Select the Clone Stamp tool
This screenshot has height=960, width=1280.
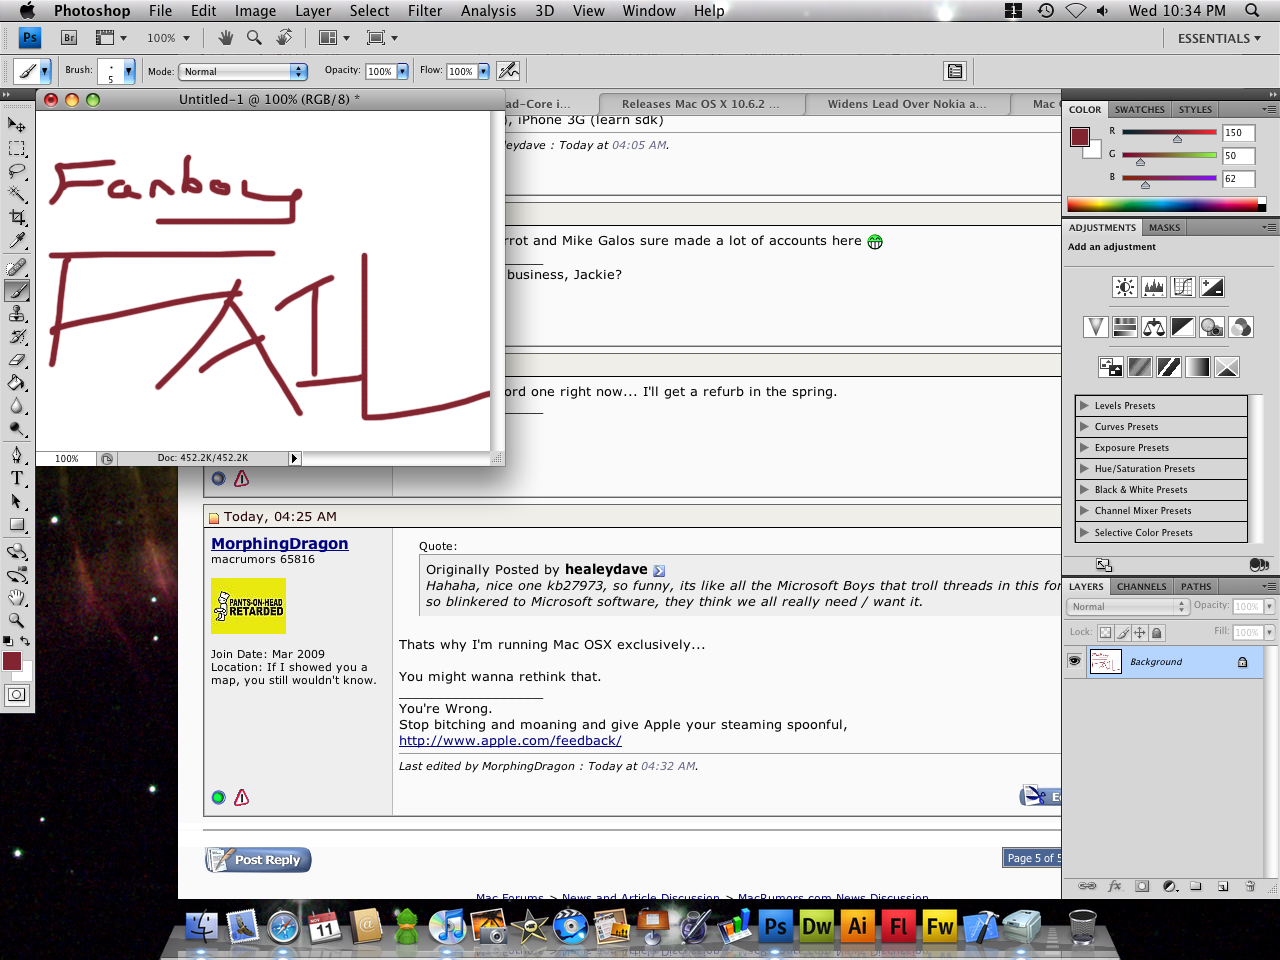(x=17, y=314)
